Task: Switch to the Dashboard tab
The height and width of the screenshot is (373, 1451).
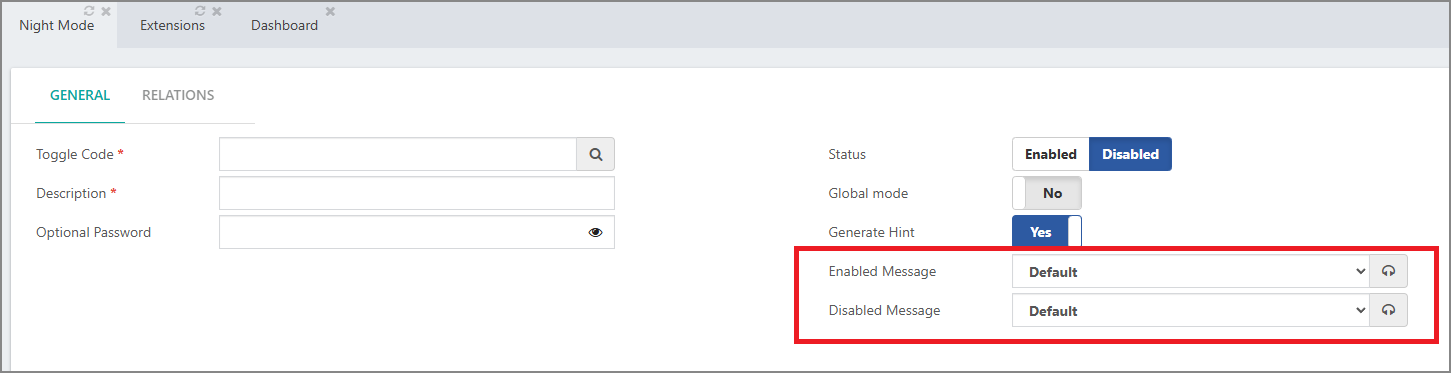Action: pyautogui.click(x=284, y=26)
